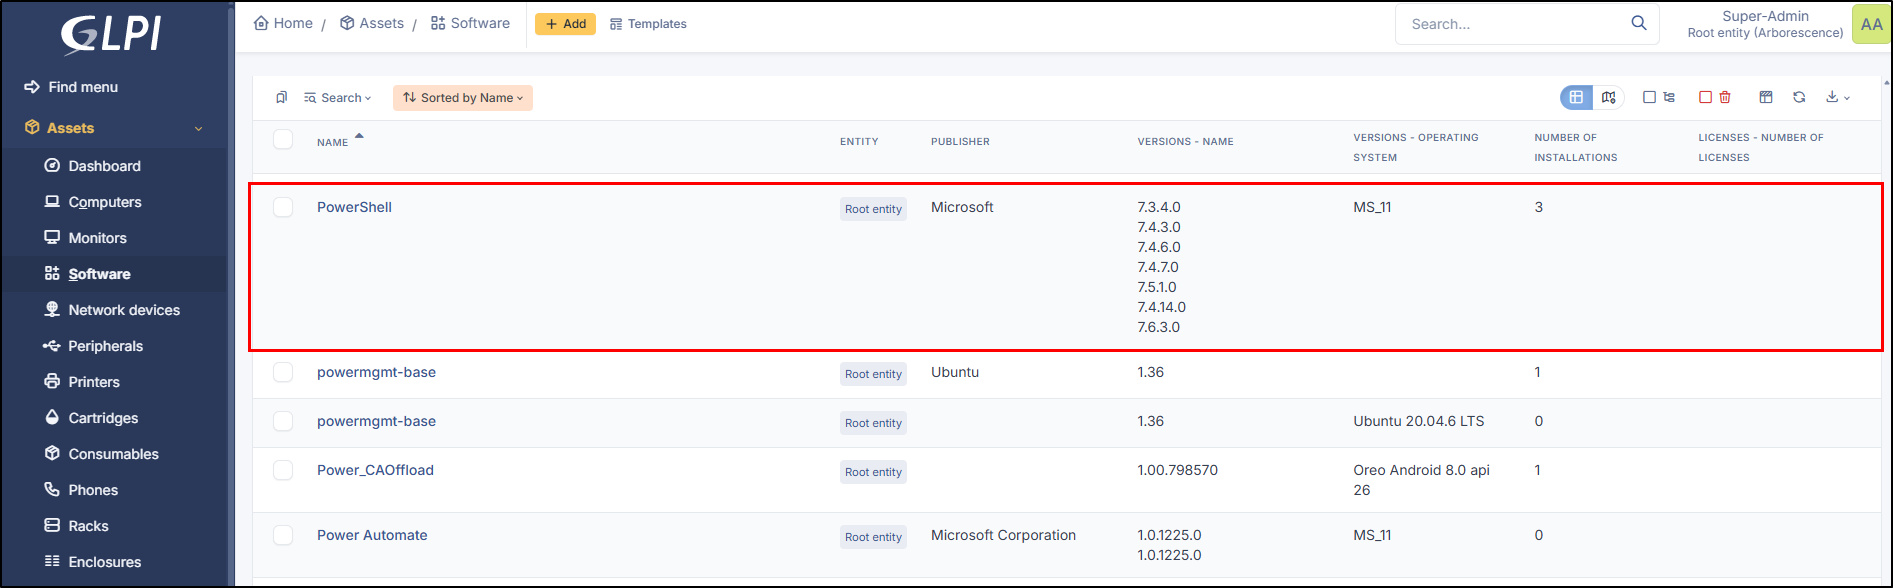Open installations count for Power_CAOffload
This screenshot has height=588, width=1893.
coord(1538,470)
